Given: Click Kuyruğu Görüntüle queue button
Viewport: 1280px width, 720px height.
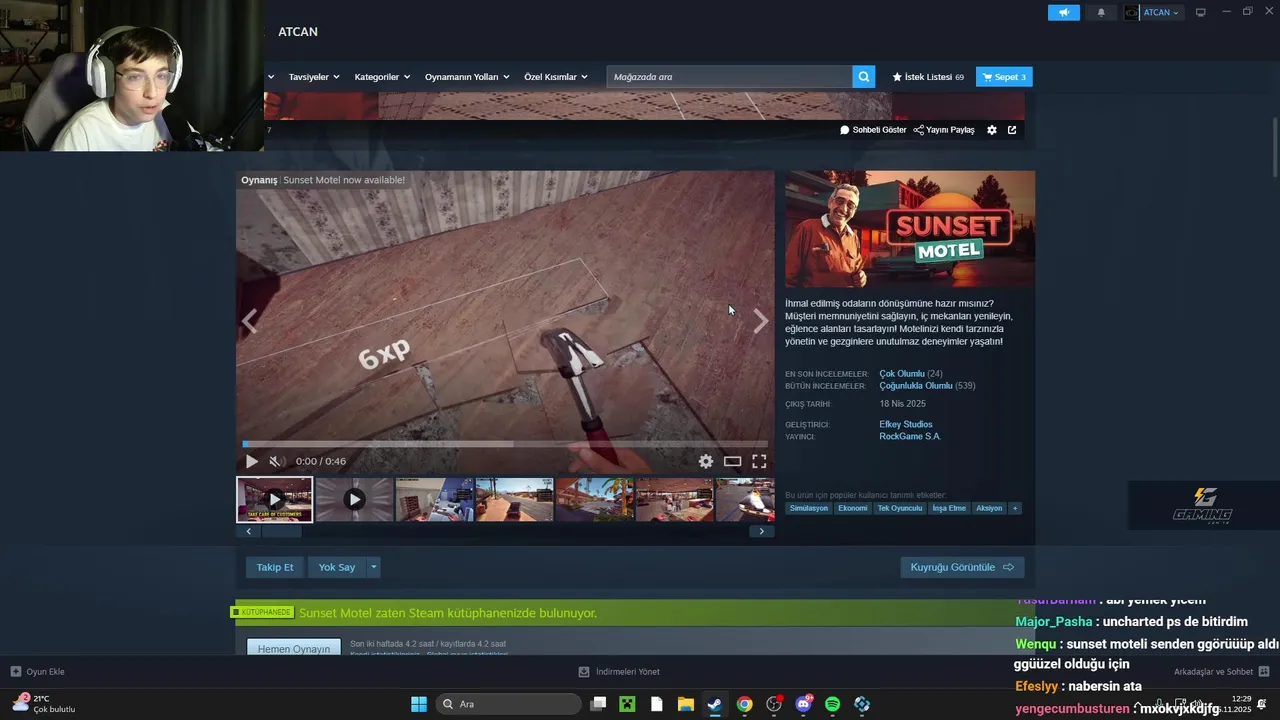Looking at the screenshot, I should 962,567.
